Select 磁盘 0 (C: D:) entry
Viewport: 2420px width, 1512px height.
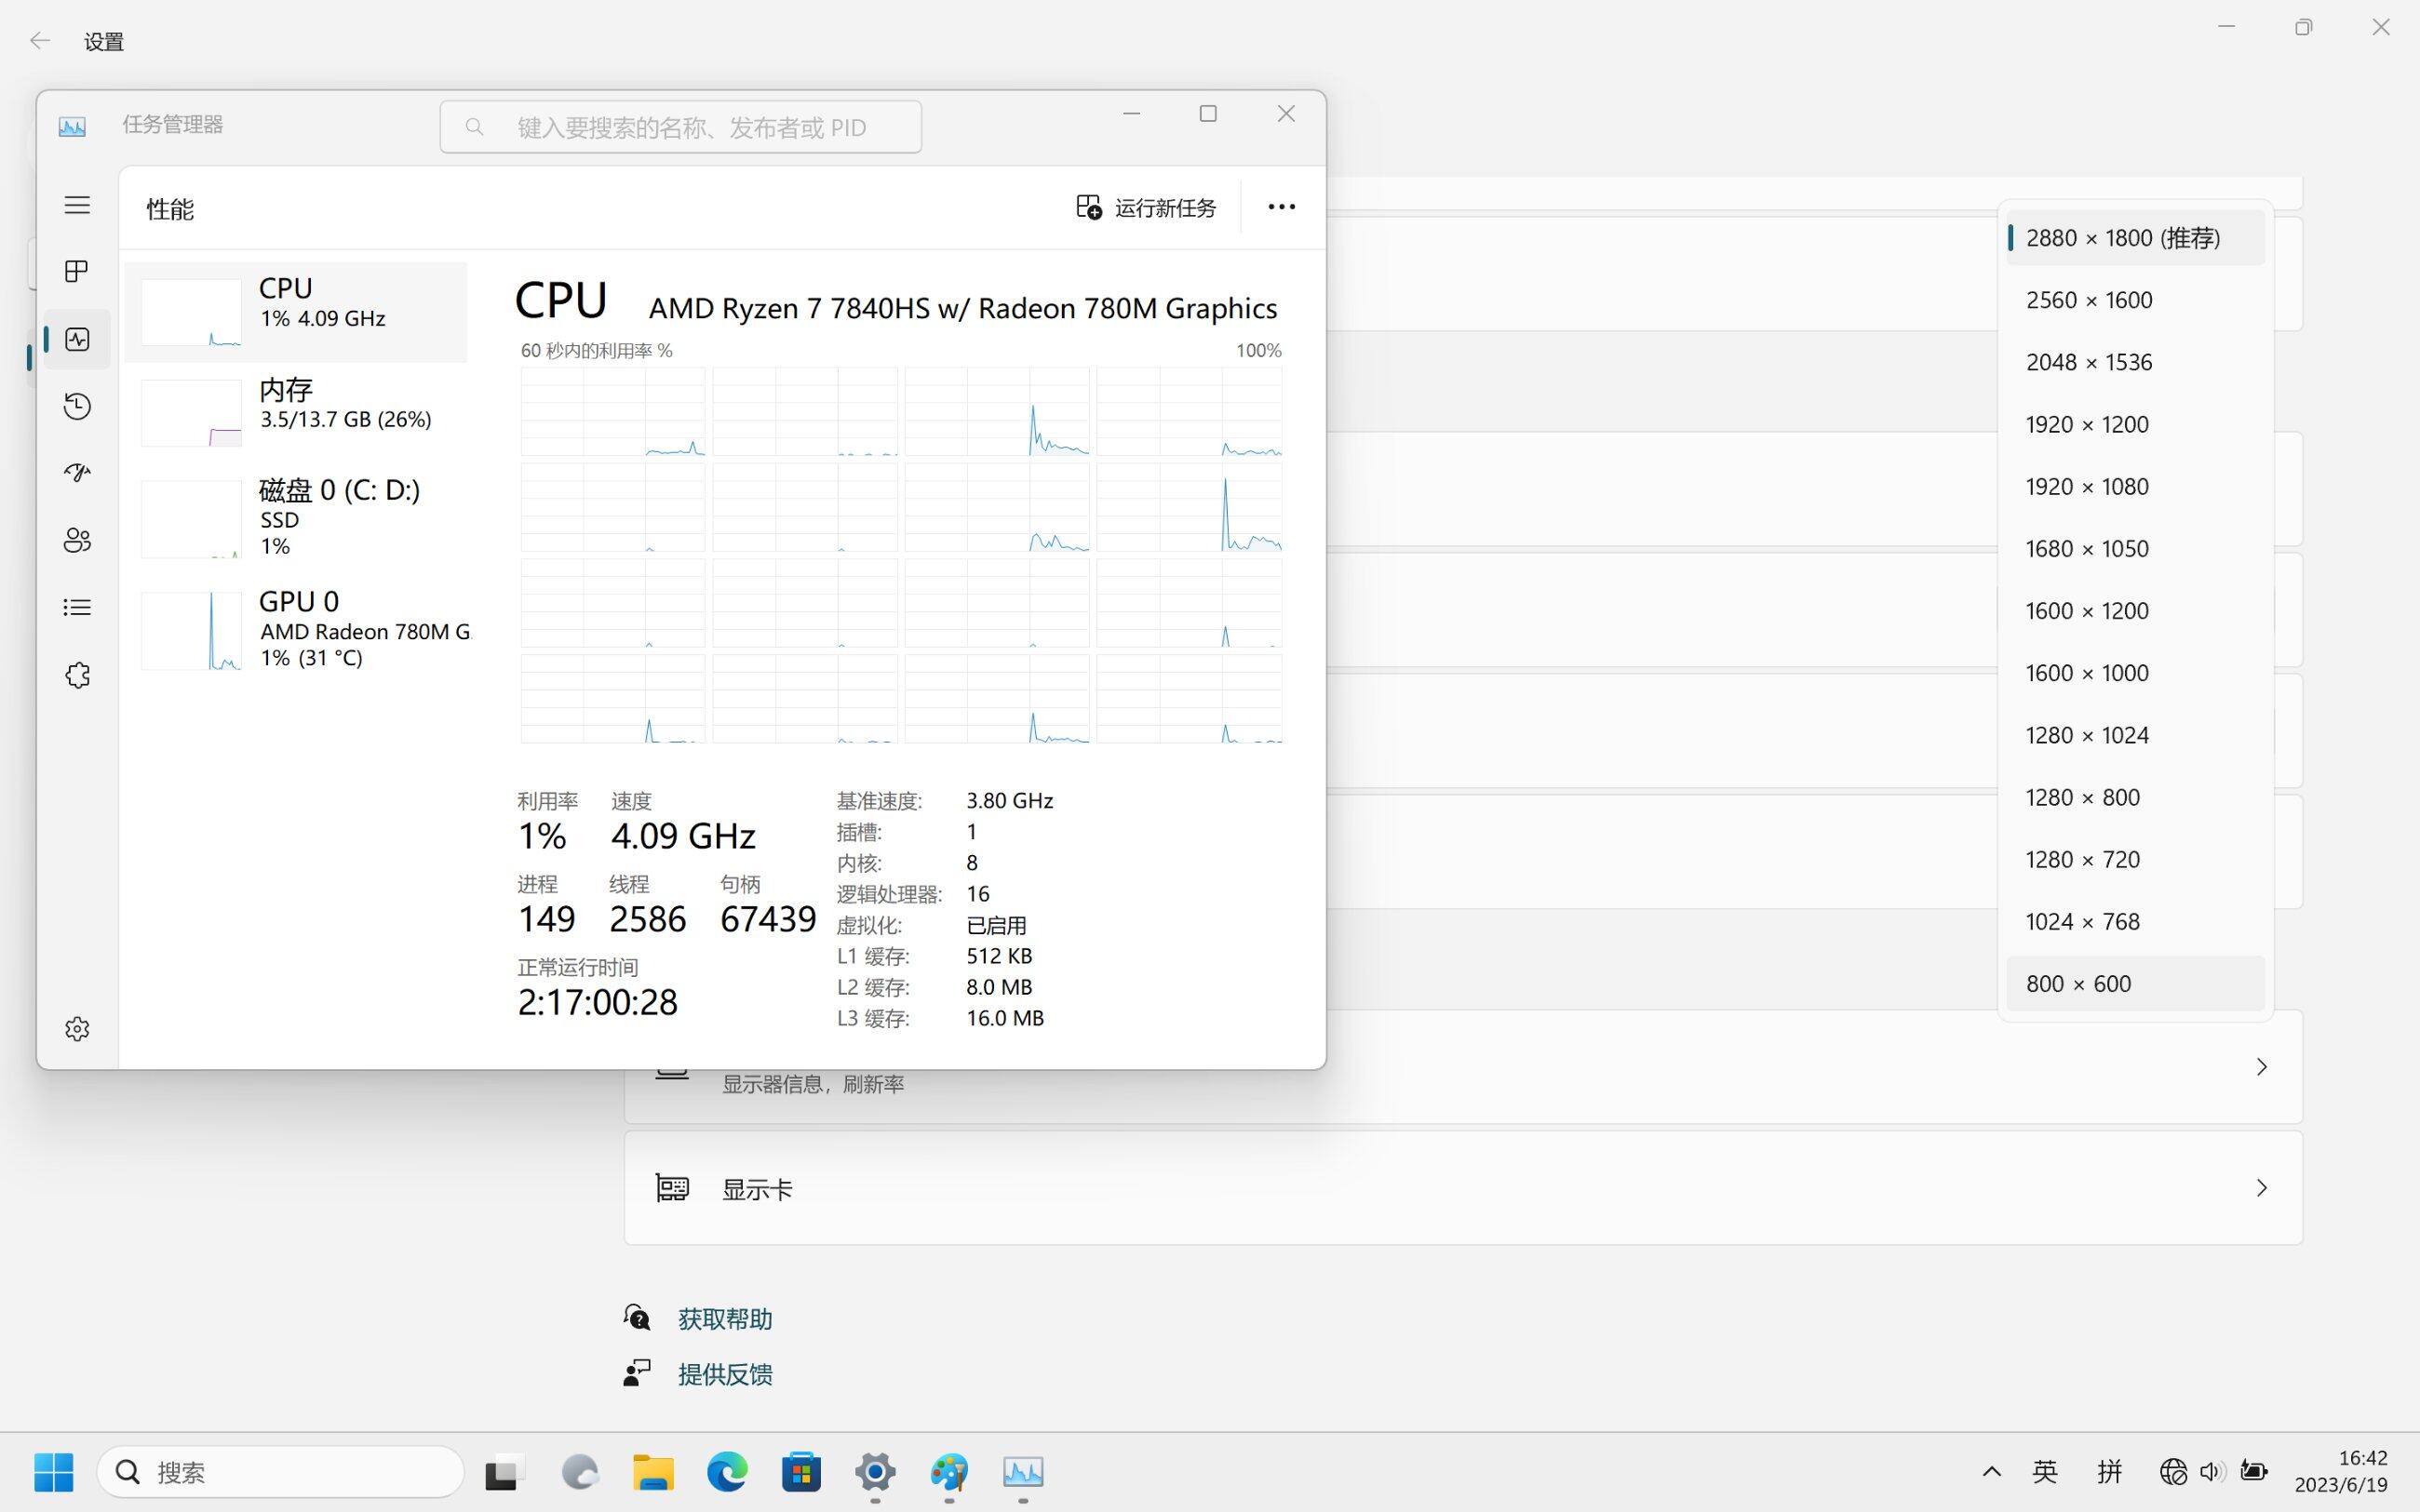[296, 518]
